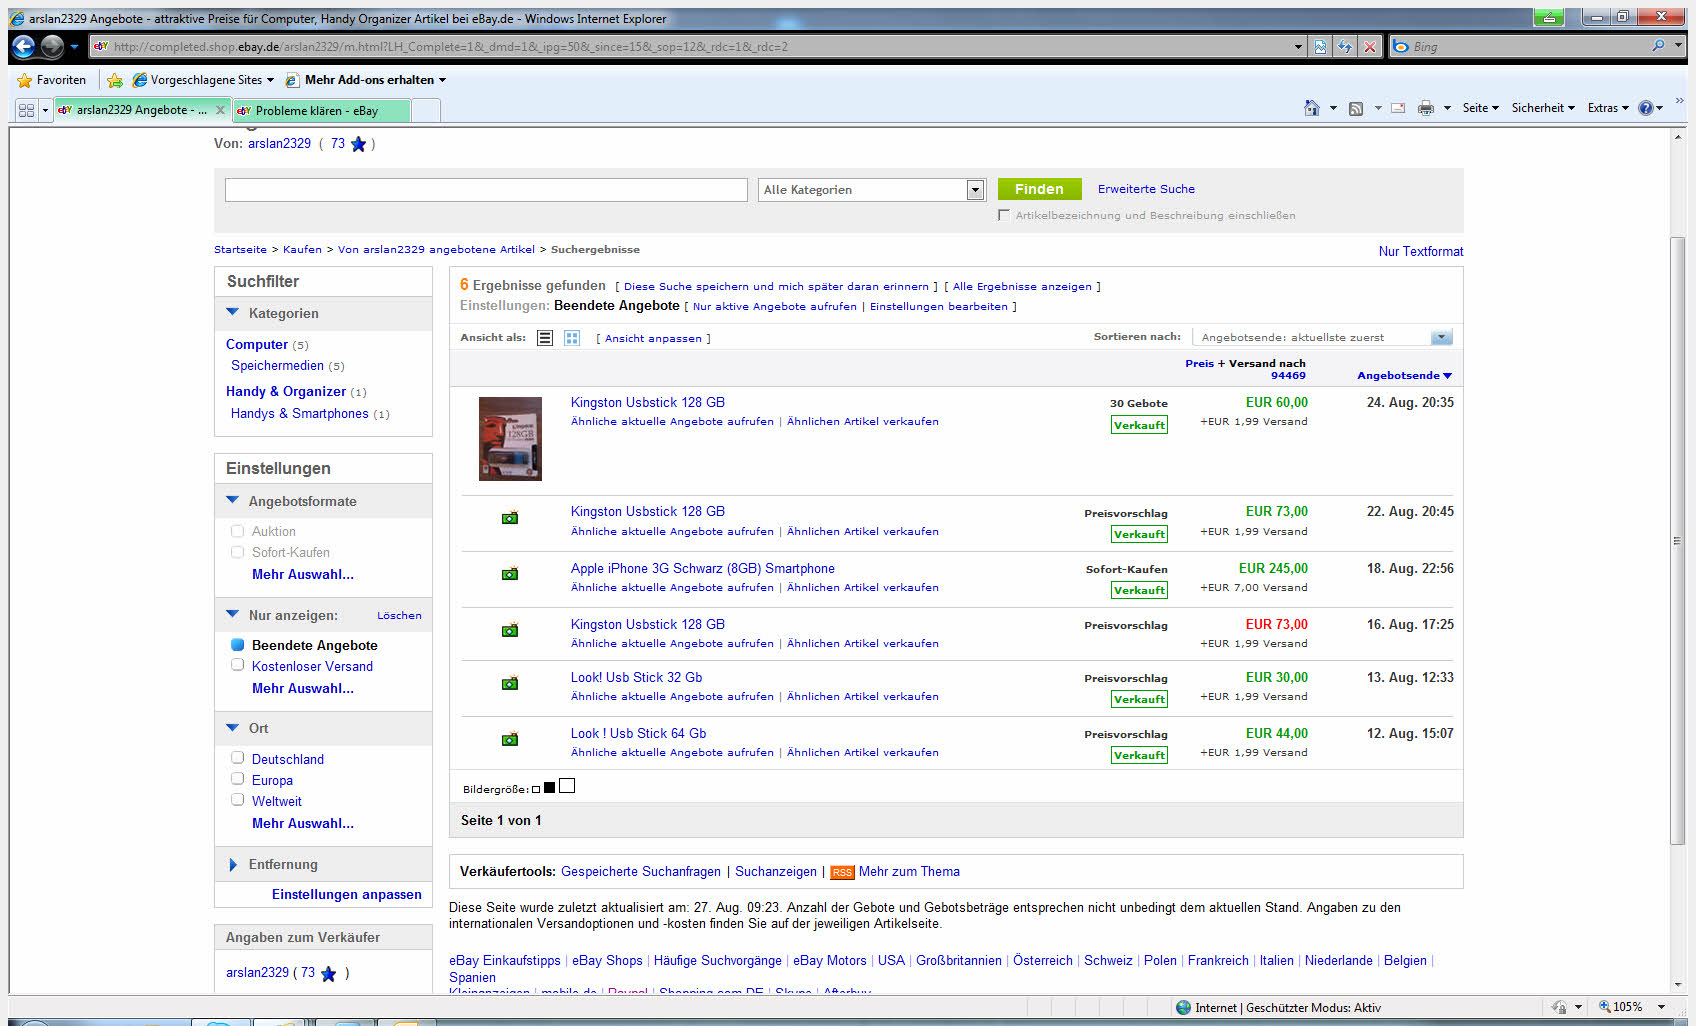
Task: Select gallery view icon next to Ansicht als
Action: [572, 338]
